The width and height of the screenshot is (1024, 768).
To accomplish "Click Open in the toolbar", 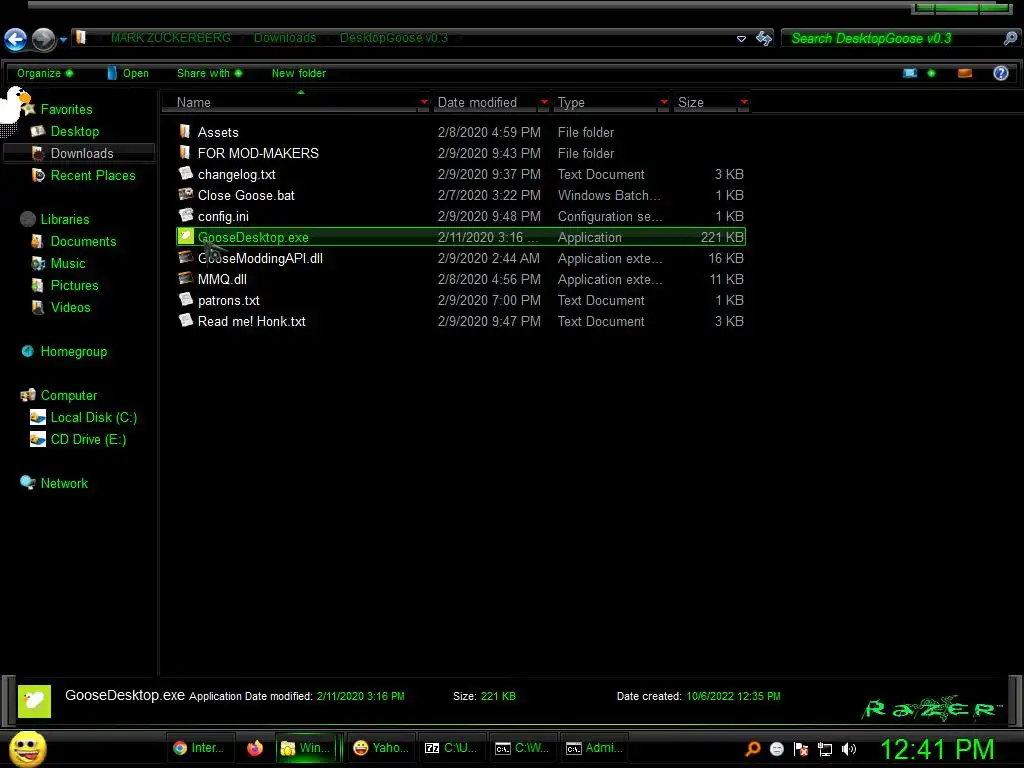I will point(128,73).
